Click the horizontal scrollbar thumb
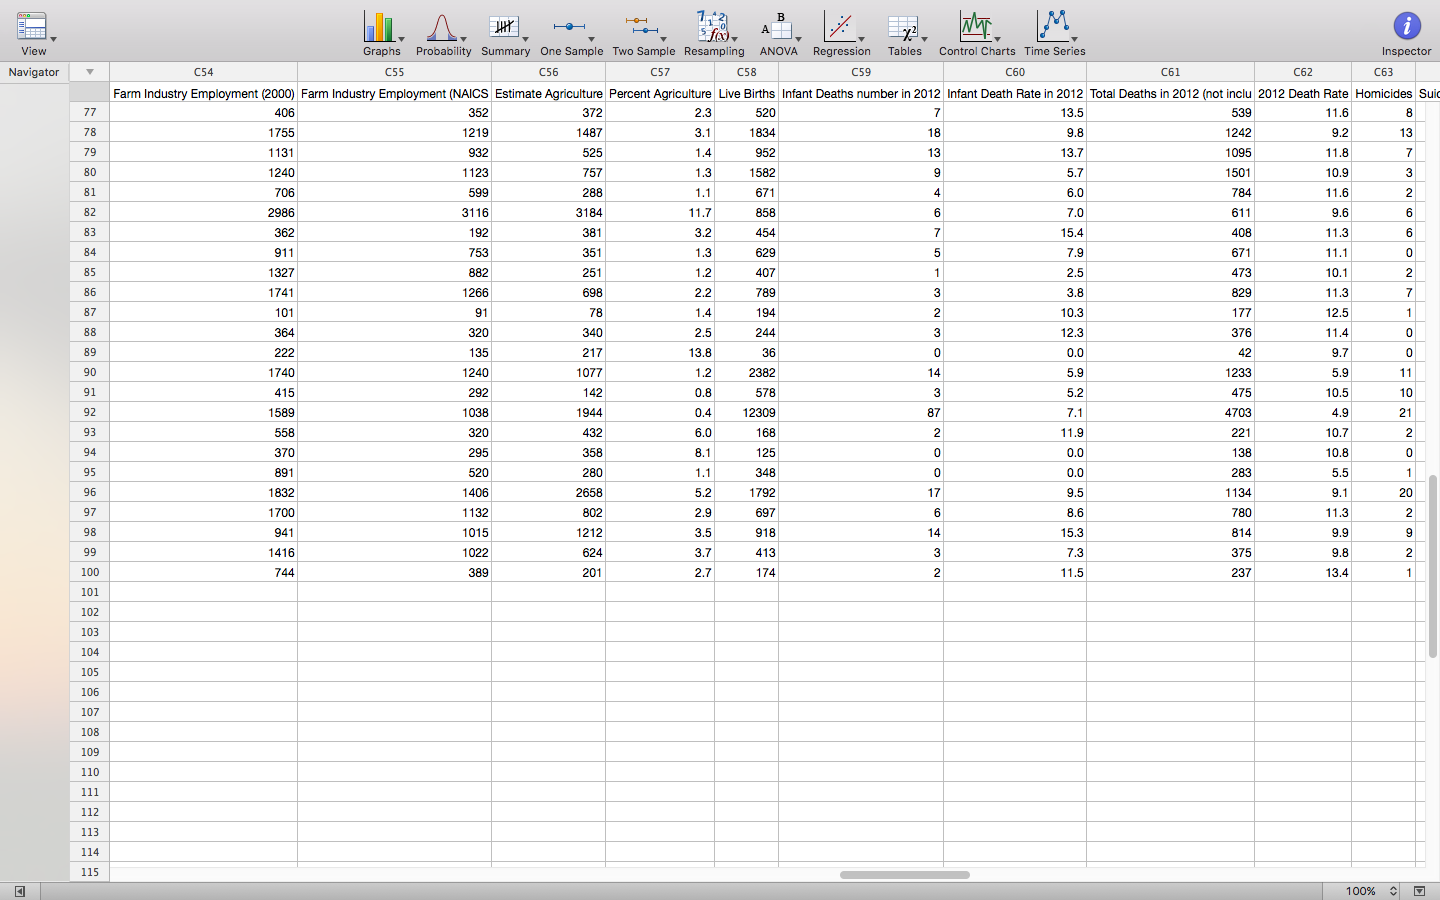This screenshot has height=900, width=1440. [x=905, y=875]
